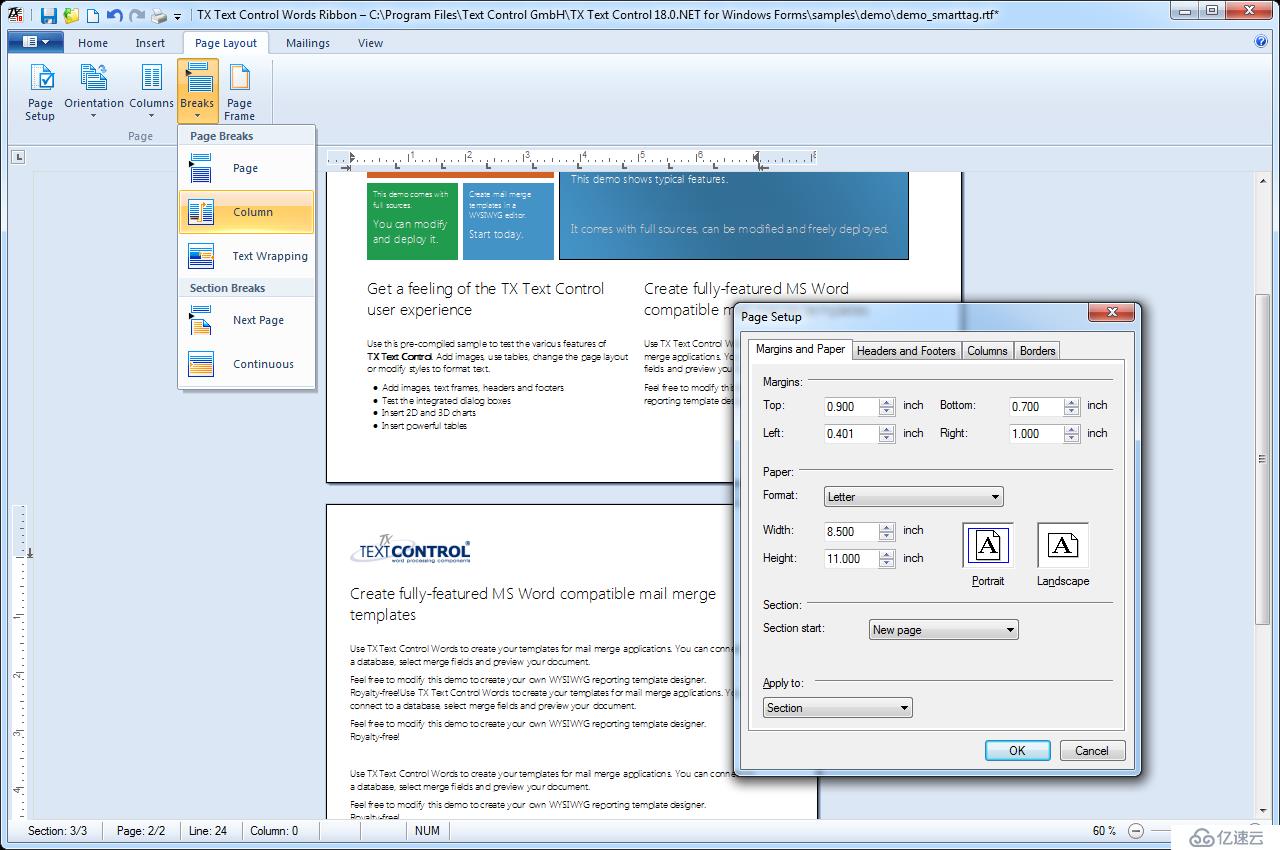
Task: Open the View ribbon tab
Action: click(x=370, y=43)
